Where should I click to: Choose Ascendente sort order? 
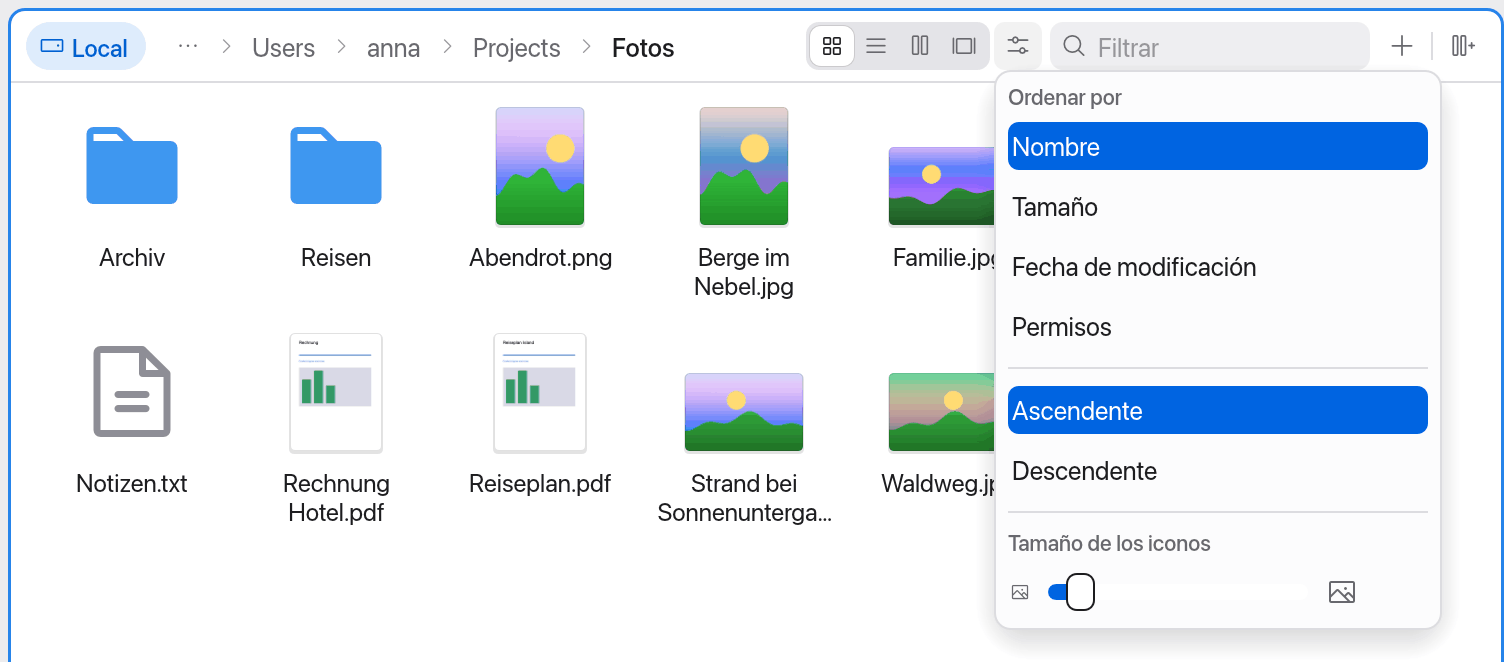pyautogui.click(x=1218, y=410)
